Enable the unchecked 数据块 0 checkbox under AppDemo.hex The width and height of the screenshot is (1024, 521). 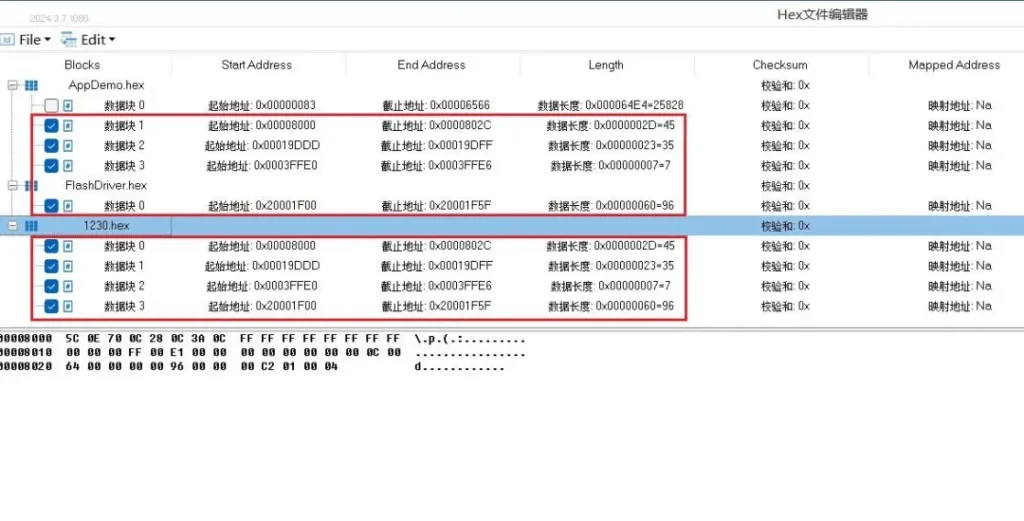51,106
